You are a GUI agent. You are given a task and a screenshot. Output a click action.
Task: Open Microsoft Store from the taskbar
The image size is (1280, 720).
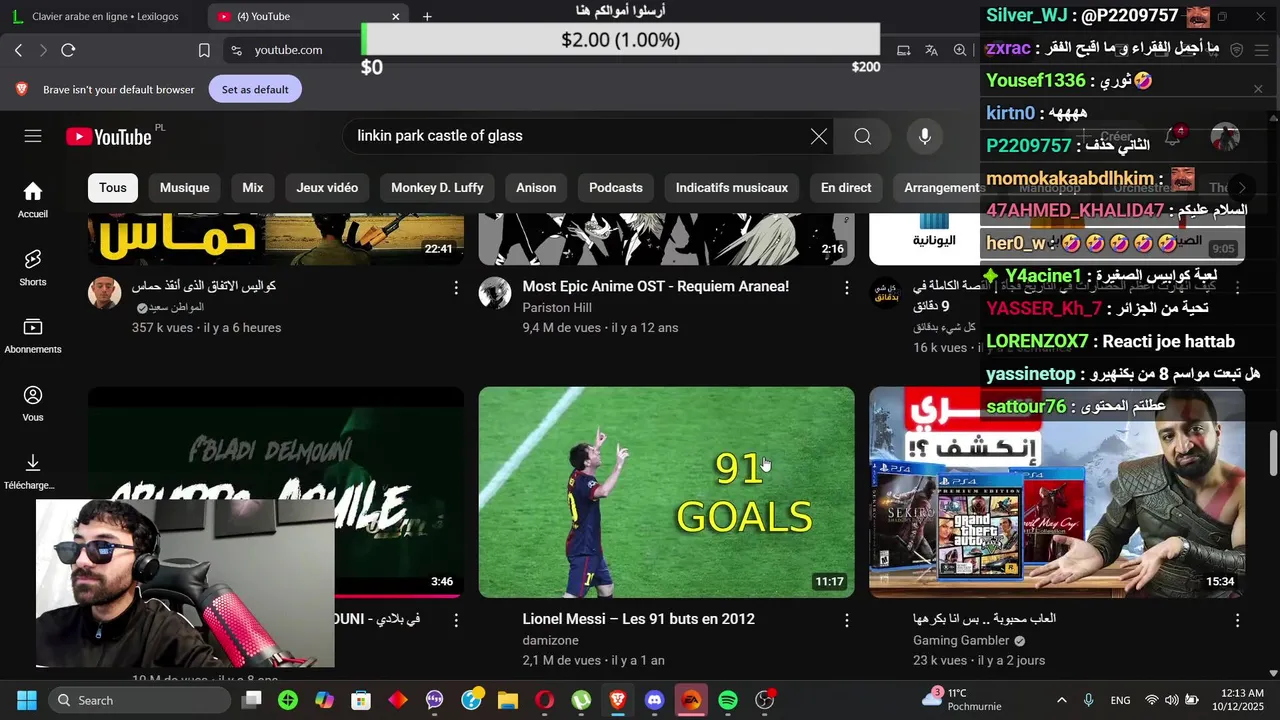click(x=361, y=700)
